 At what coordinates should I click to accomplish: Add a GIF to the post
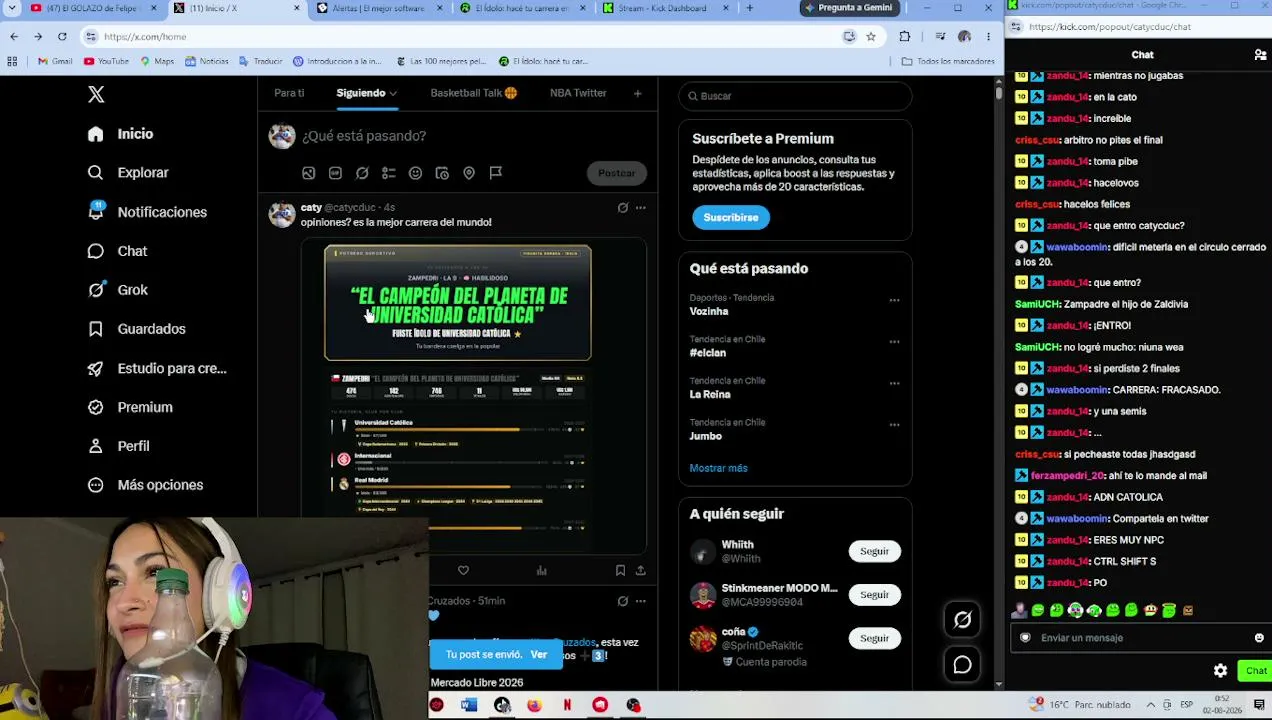pyautogui.click(x=335, y=173)
